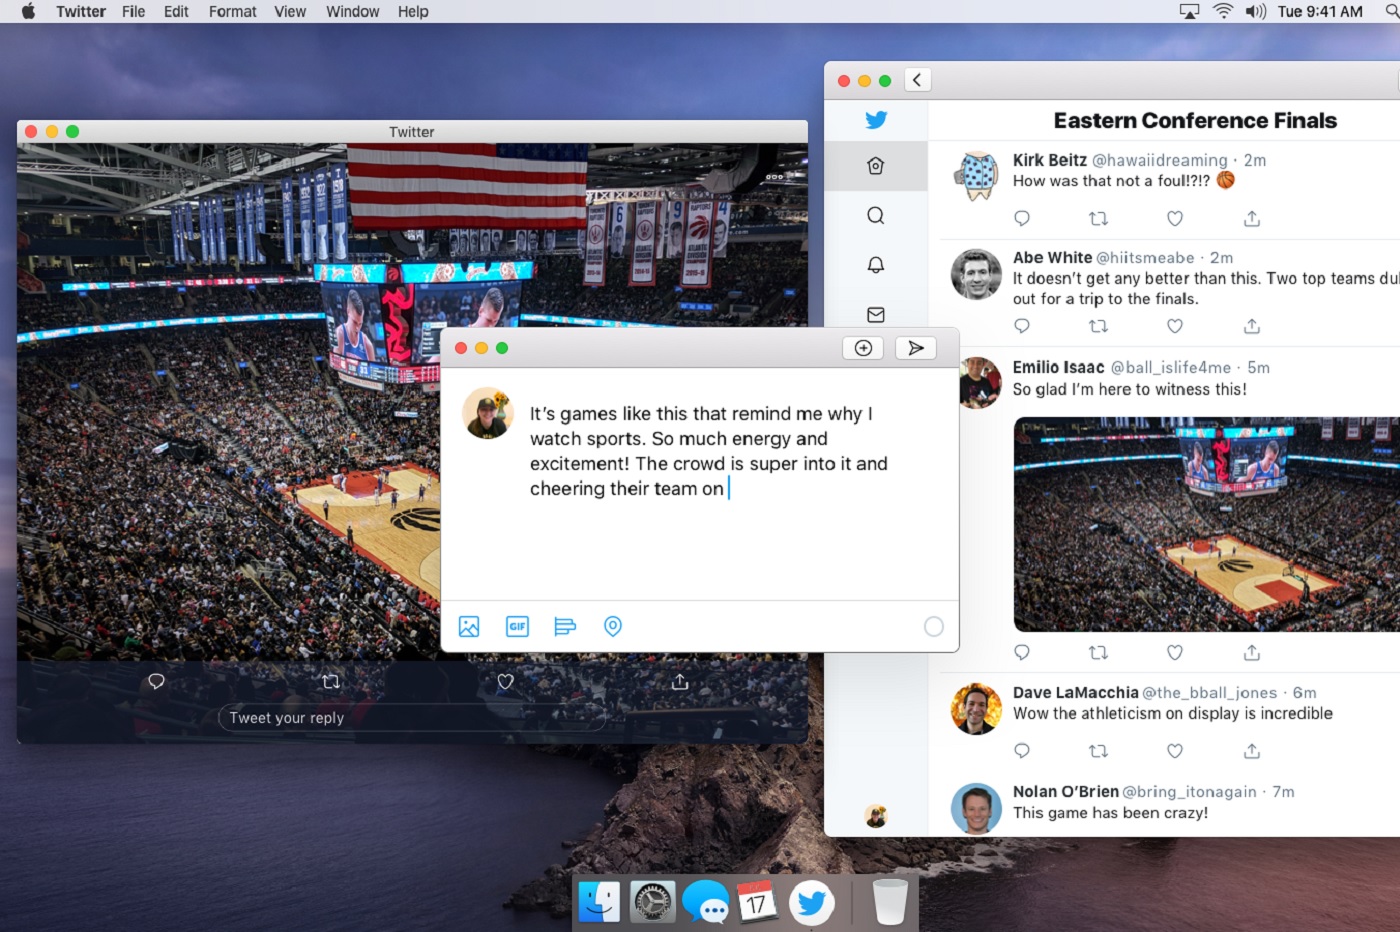
Task: Open Twitter from the Dock
Action: click(811, 903)
